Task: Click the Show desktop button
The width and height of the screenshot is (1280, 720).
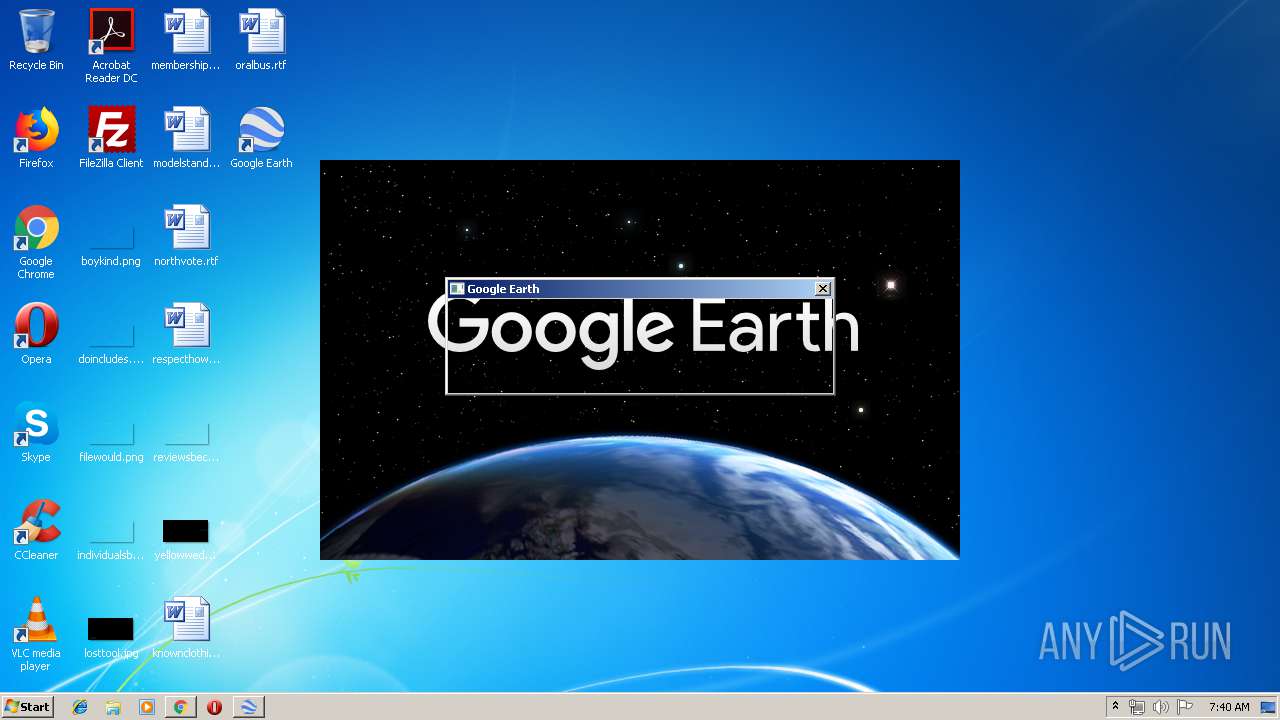Action: tap(1270, 707)
